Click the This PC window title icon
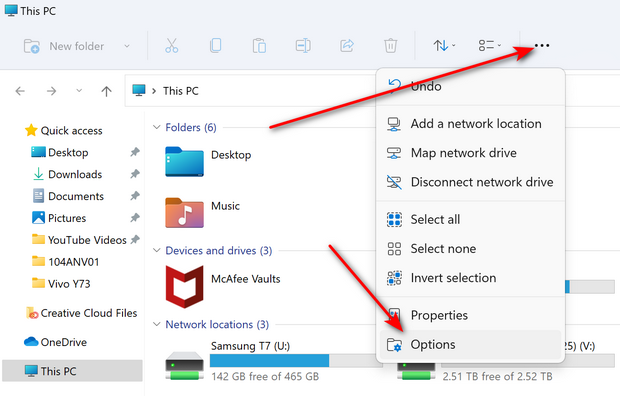The image size is (620, 396). 11,11
